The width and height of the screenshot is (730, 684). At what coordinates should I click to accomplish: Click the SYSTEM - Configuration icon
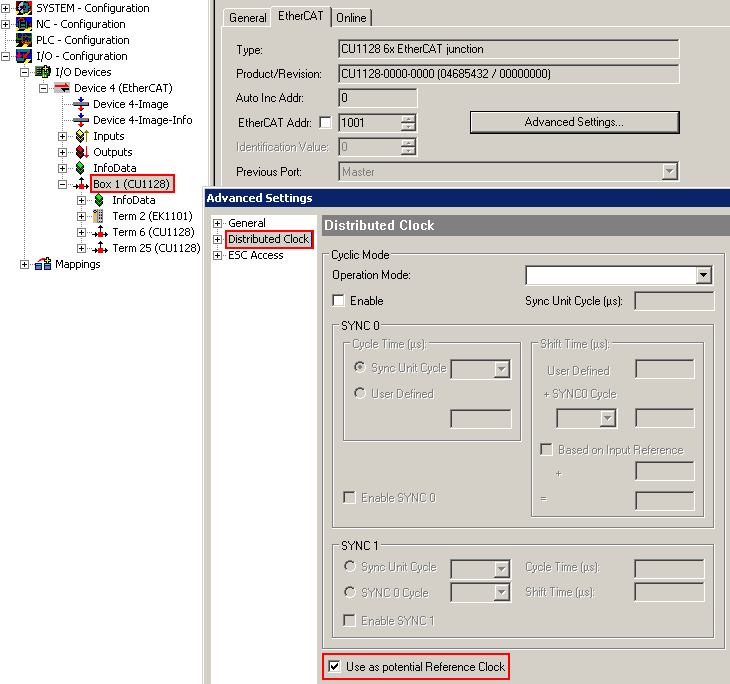24,8
